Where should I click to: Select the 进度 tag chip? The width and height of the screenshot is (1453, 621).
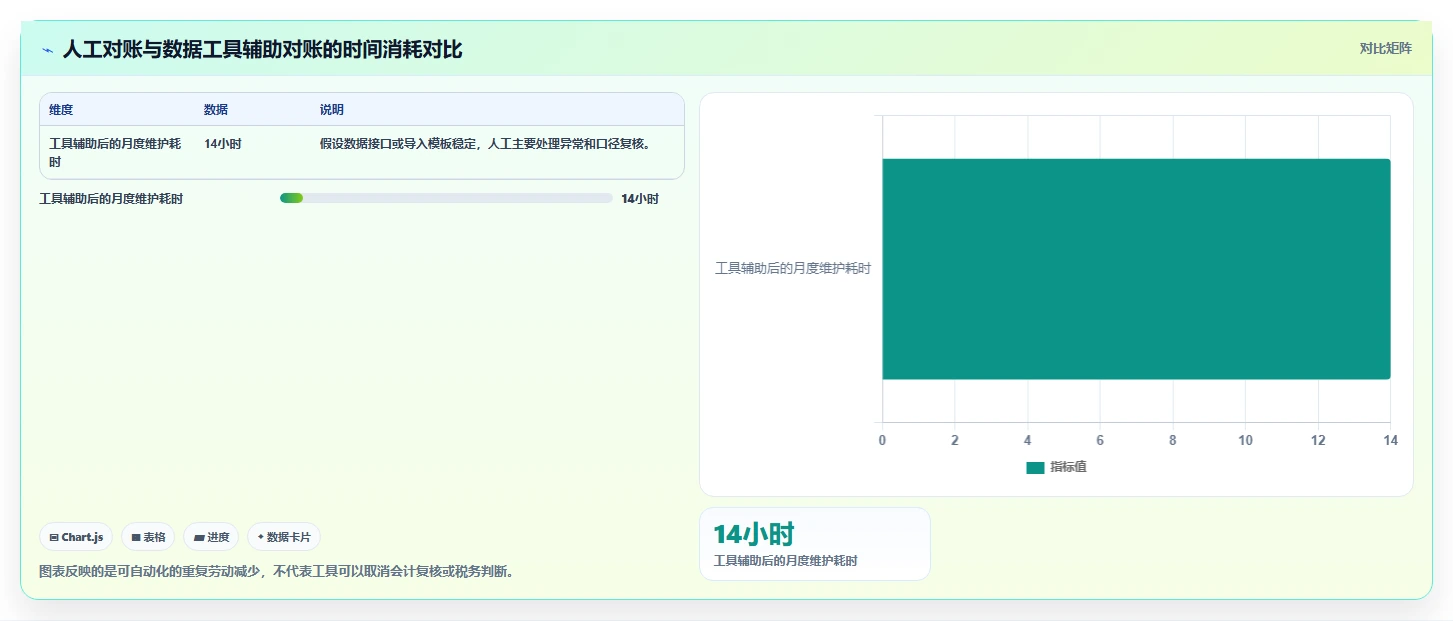[x=211, y=537]
